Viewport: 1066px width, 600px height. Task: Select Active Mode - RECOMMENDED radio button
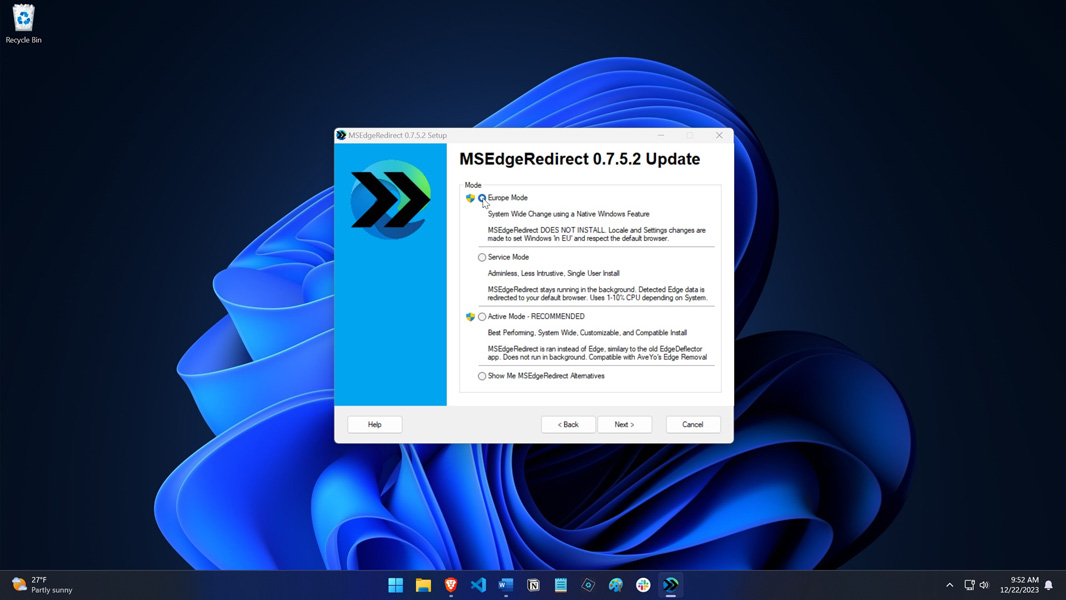(482, 317)
